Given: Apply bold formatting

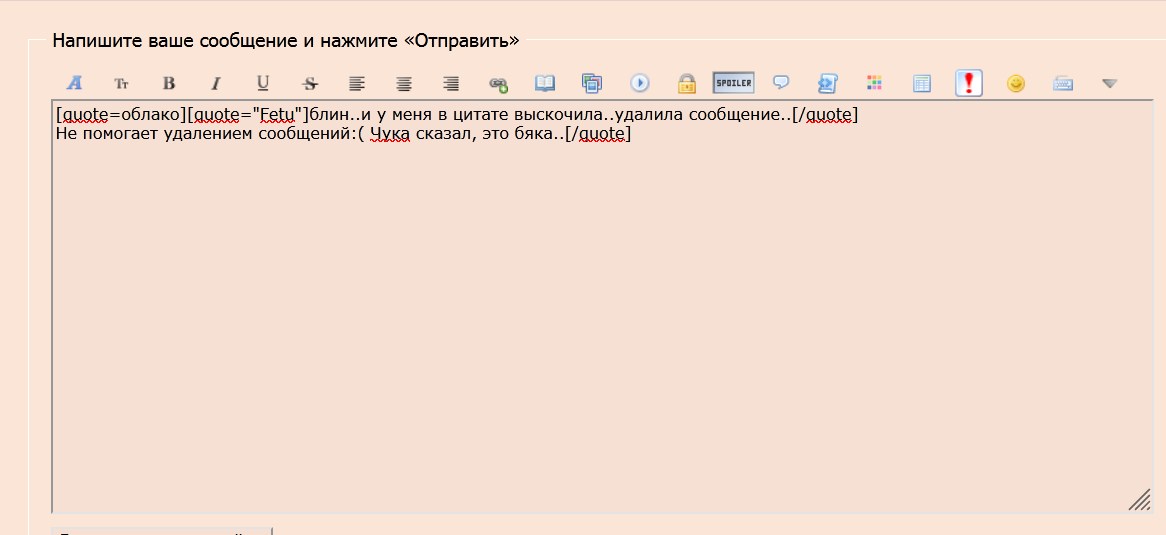Looking at the screenshot, I should 169,83.
